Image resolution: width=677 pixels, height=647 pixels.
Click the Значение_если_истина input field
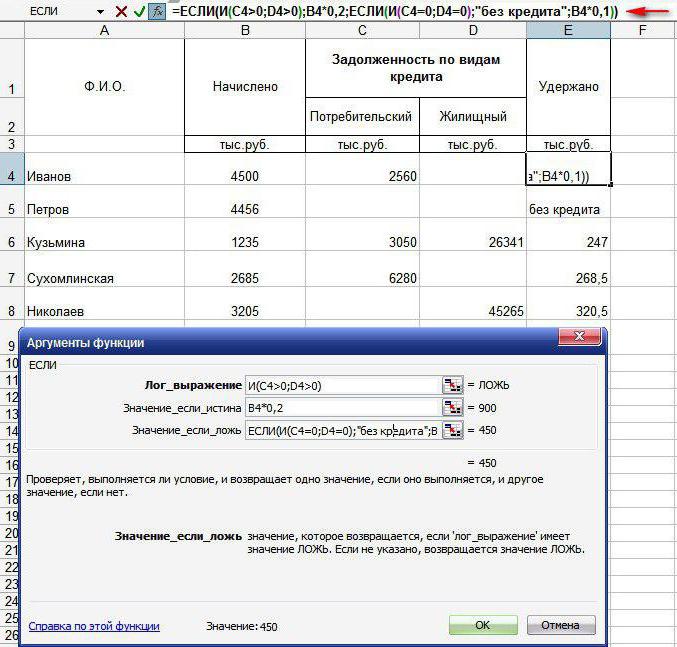(343, 408)
